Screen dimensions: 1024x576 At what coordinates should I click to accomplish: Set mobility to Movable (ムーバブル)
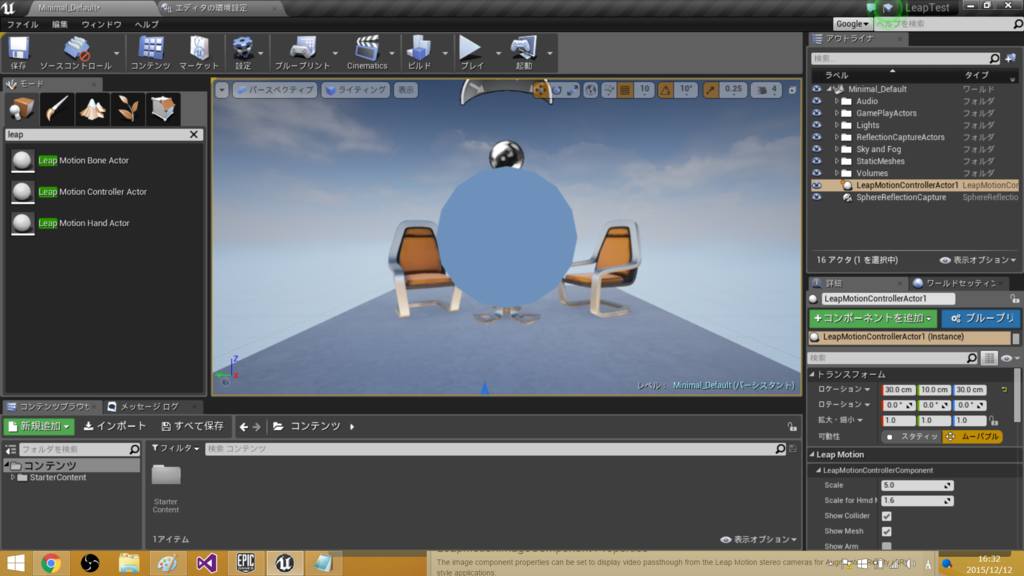tap(972, 436)
